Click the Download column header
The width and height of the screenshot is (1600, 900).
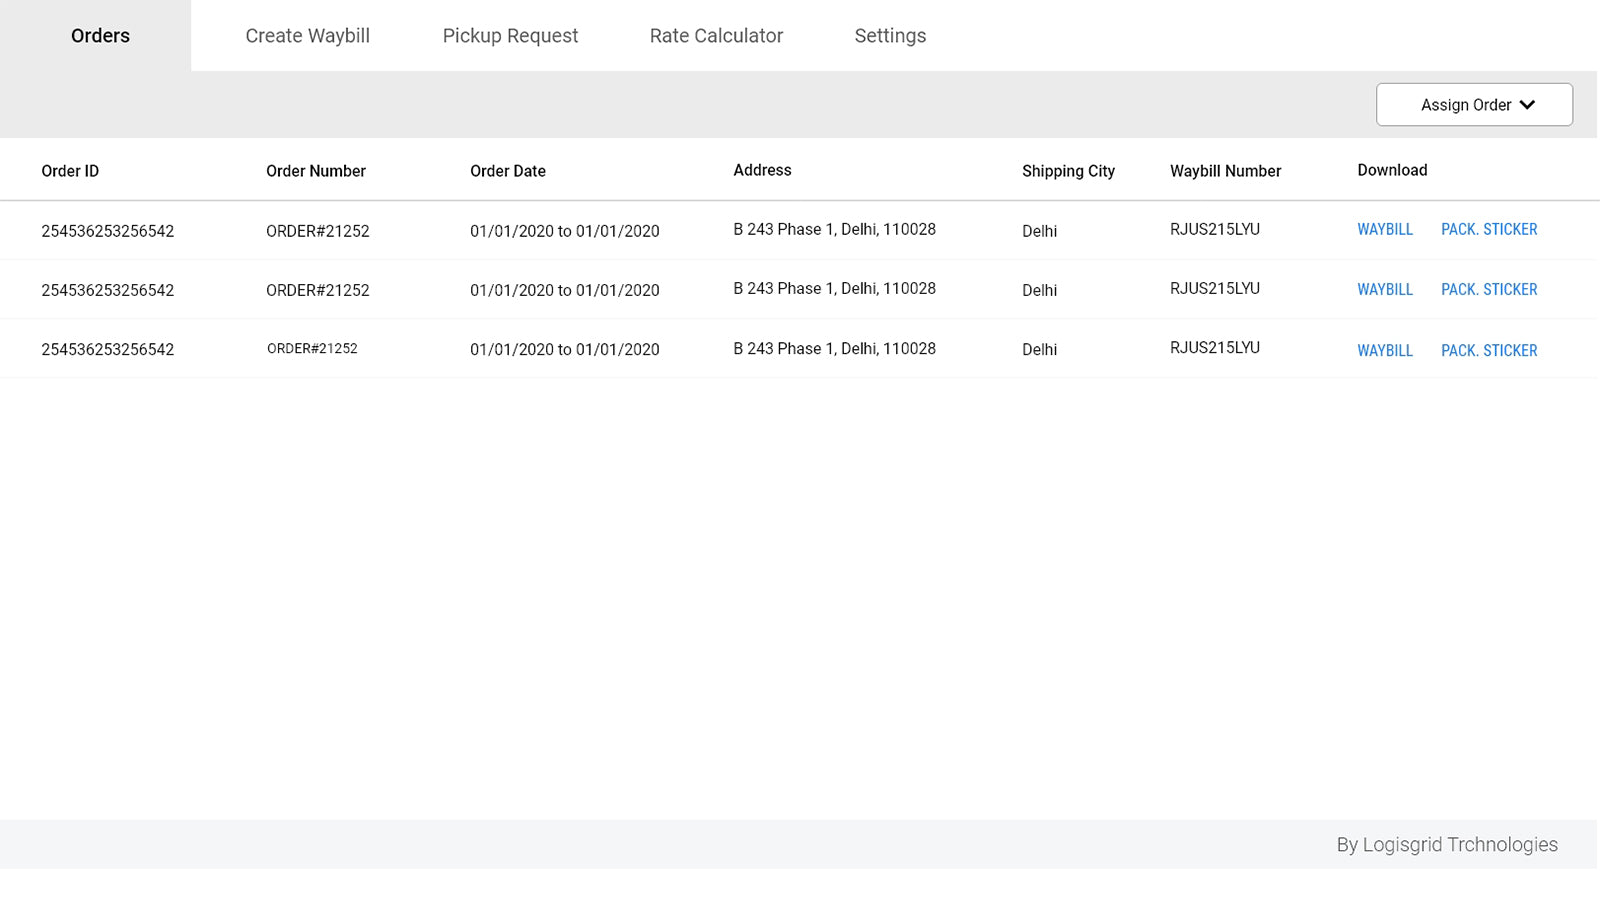pos(1392,170)
